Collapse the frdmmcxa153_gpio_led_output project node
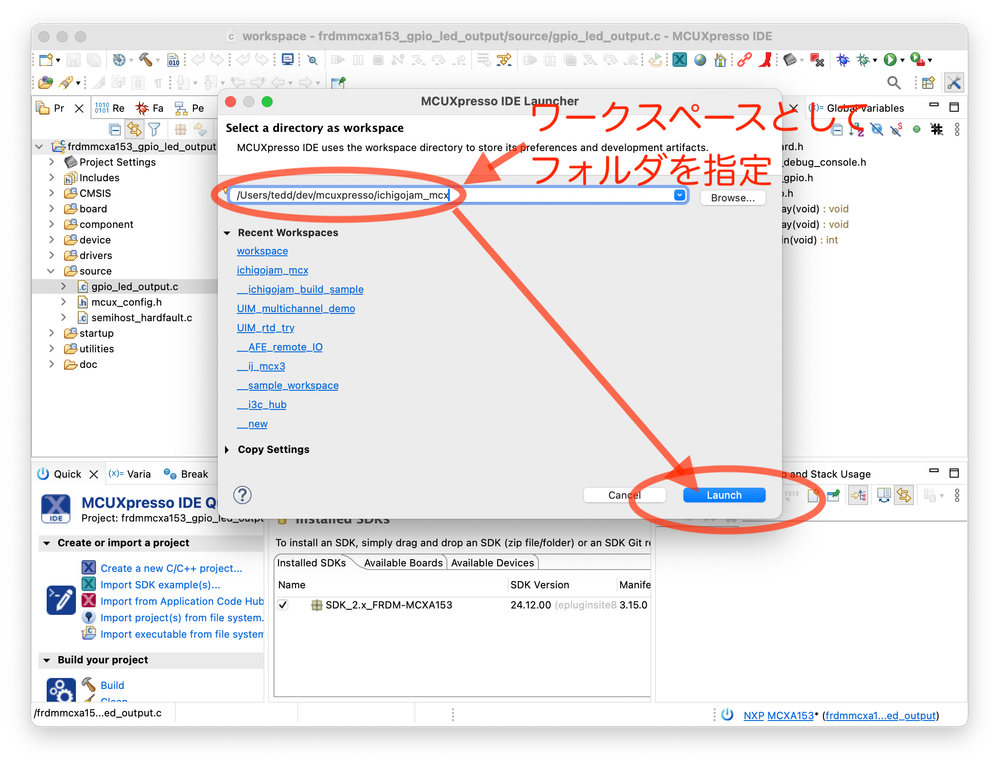 pyautogui.click(x=40, y=147)
